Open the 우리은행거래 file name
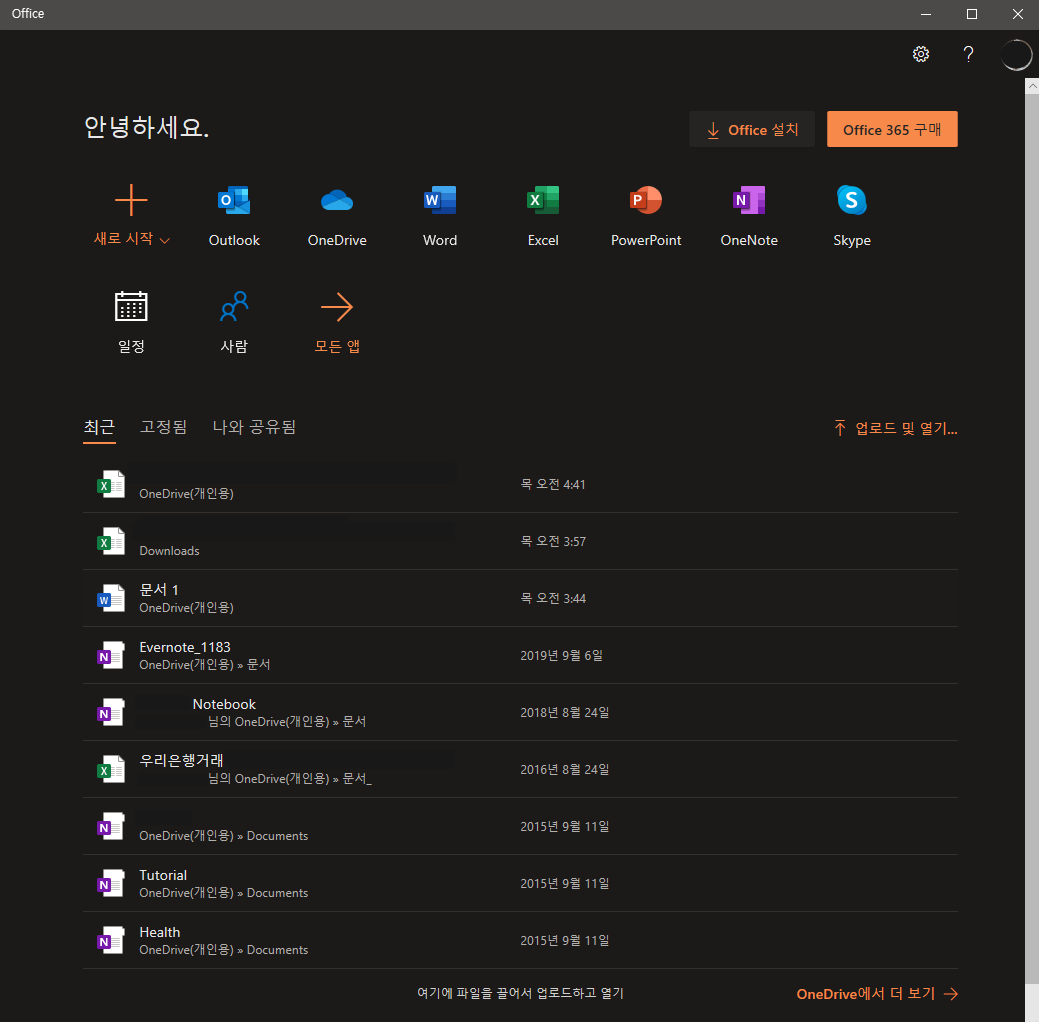Image resolution: width=1039 pixels, height=1022 pixels. pos(181,760)
